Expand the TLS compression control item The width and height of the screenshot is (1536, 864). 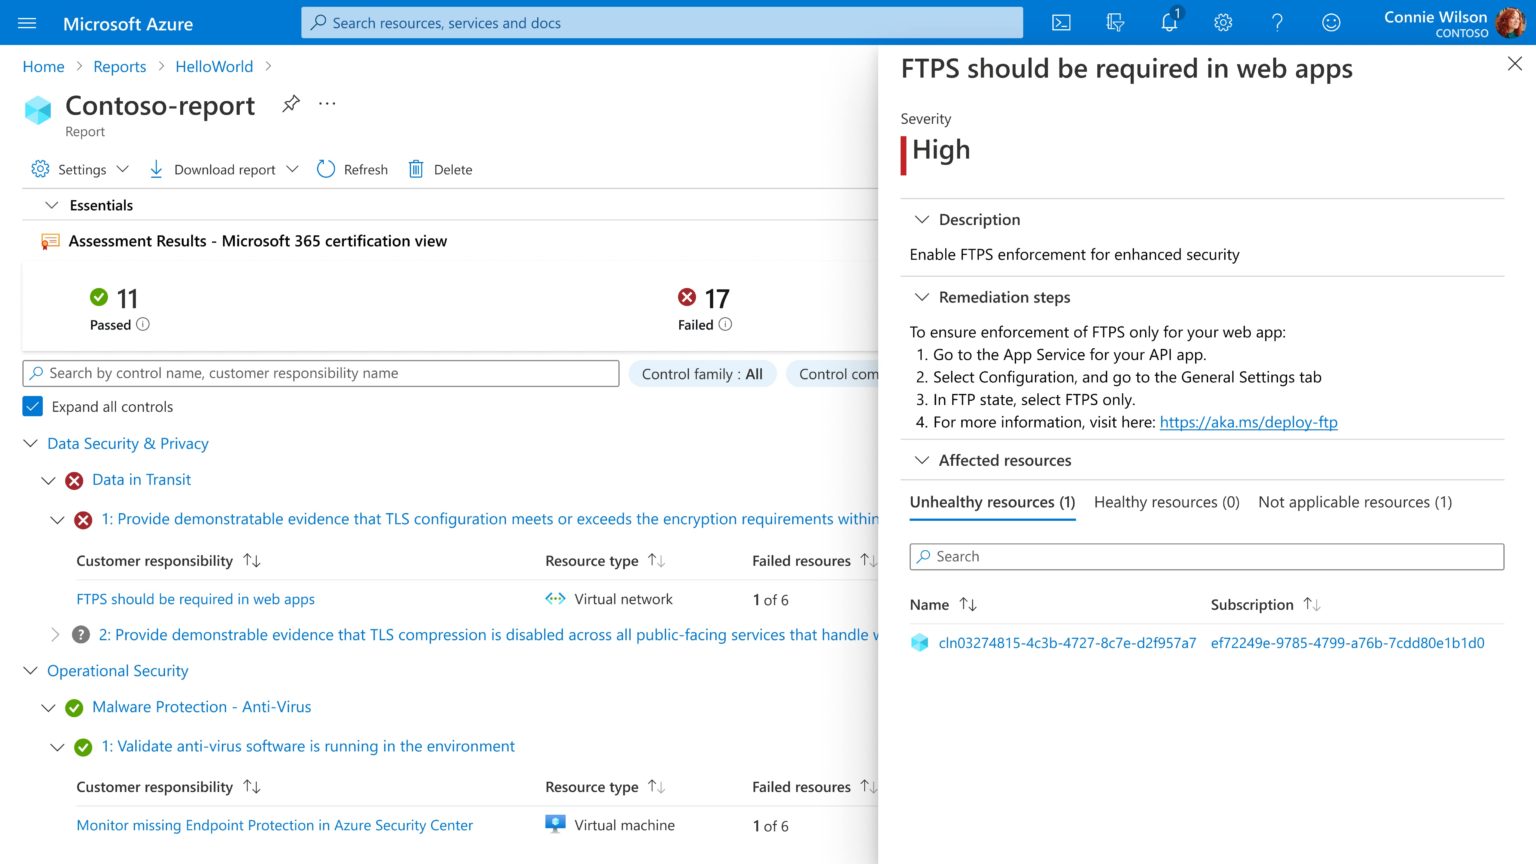(57, 634)
